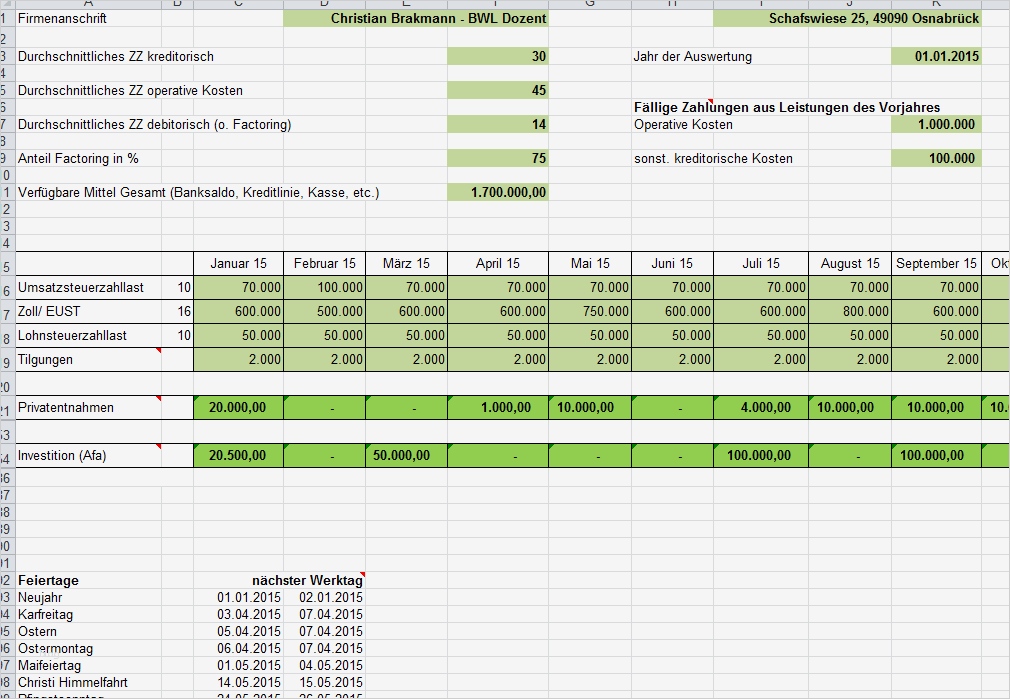
Task: Select März Investition cell 50.000,00
Action: point(406,455)
